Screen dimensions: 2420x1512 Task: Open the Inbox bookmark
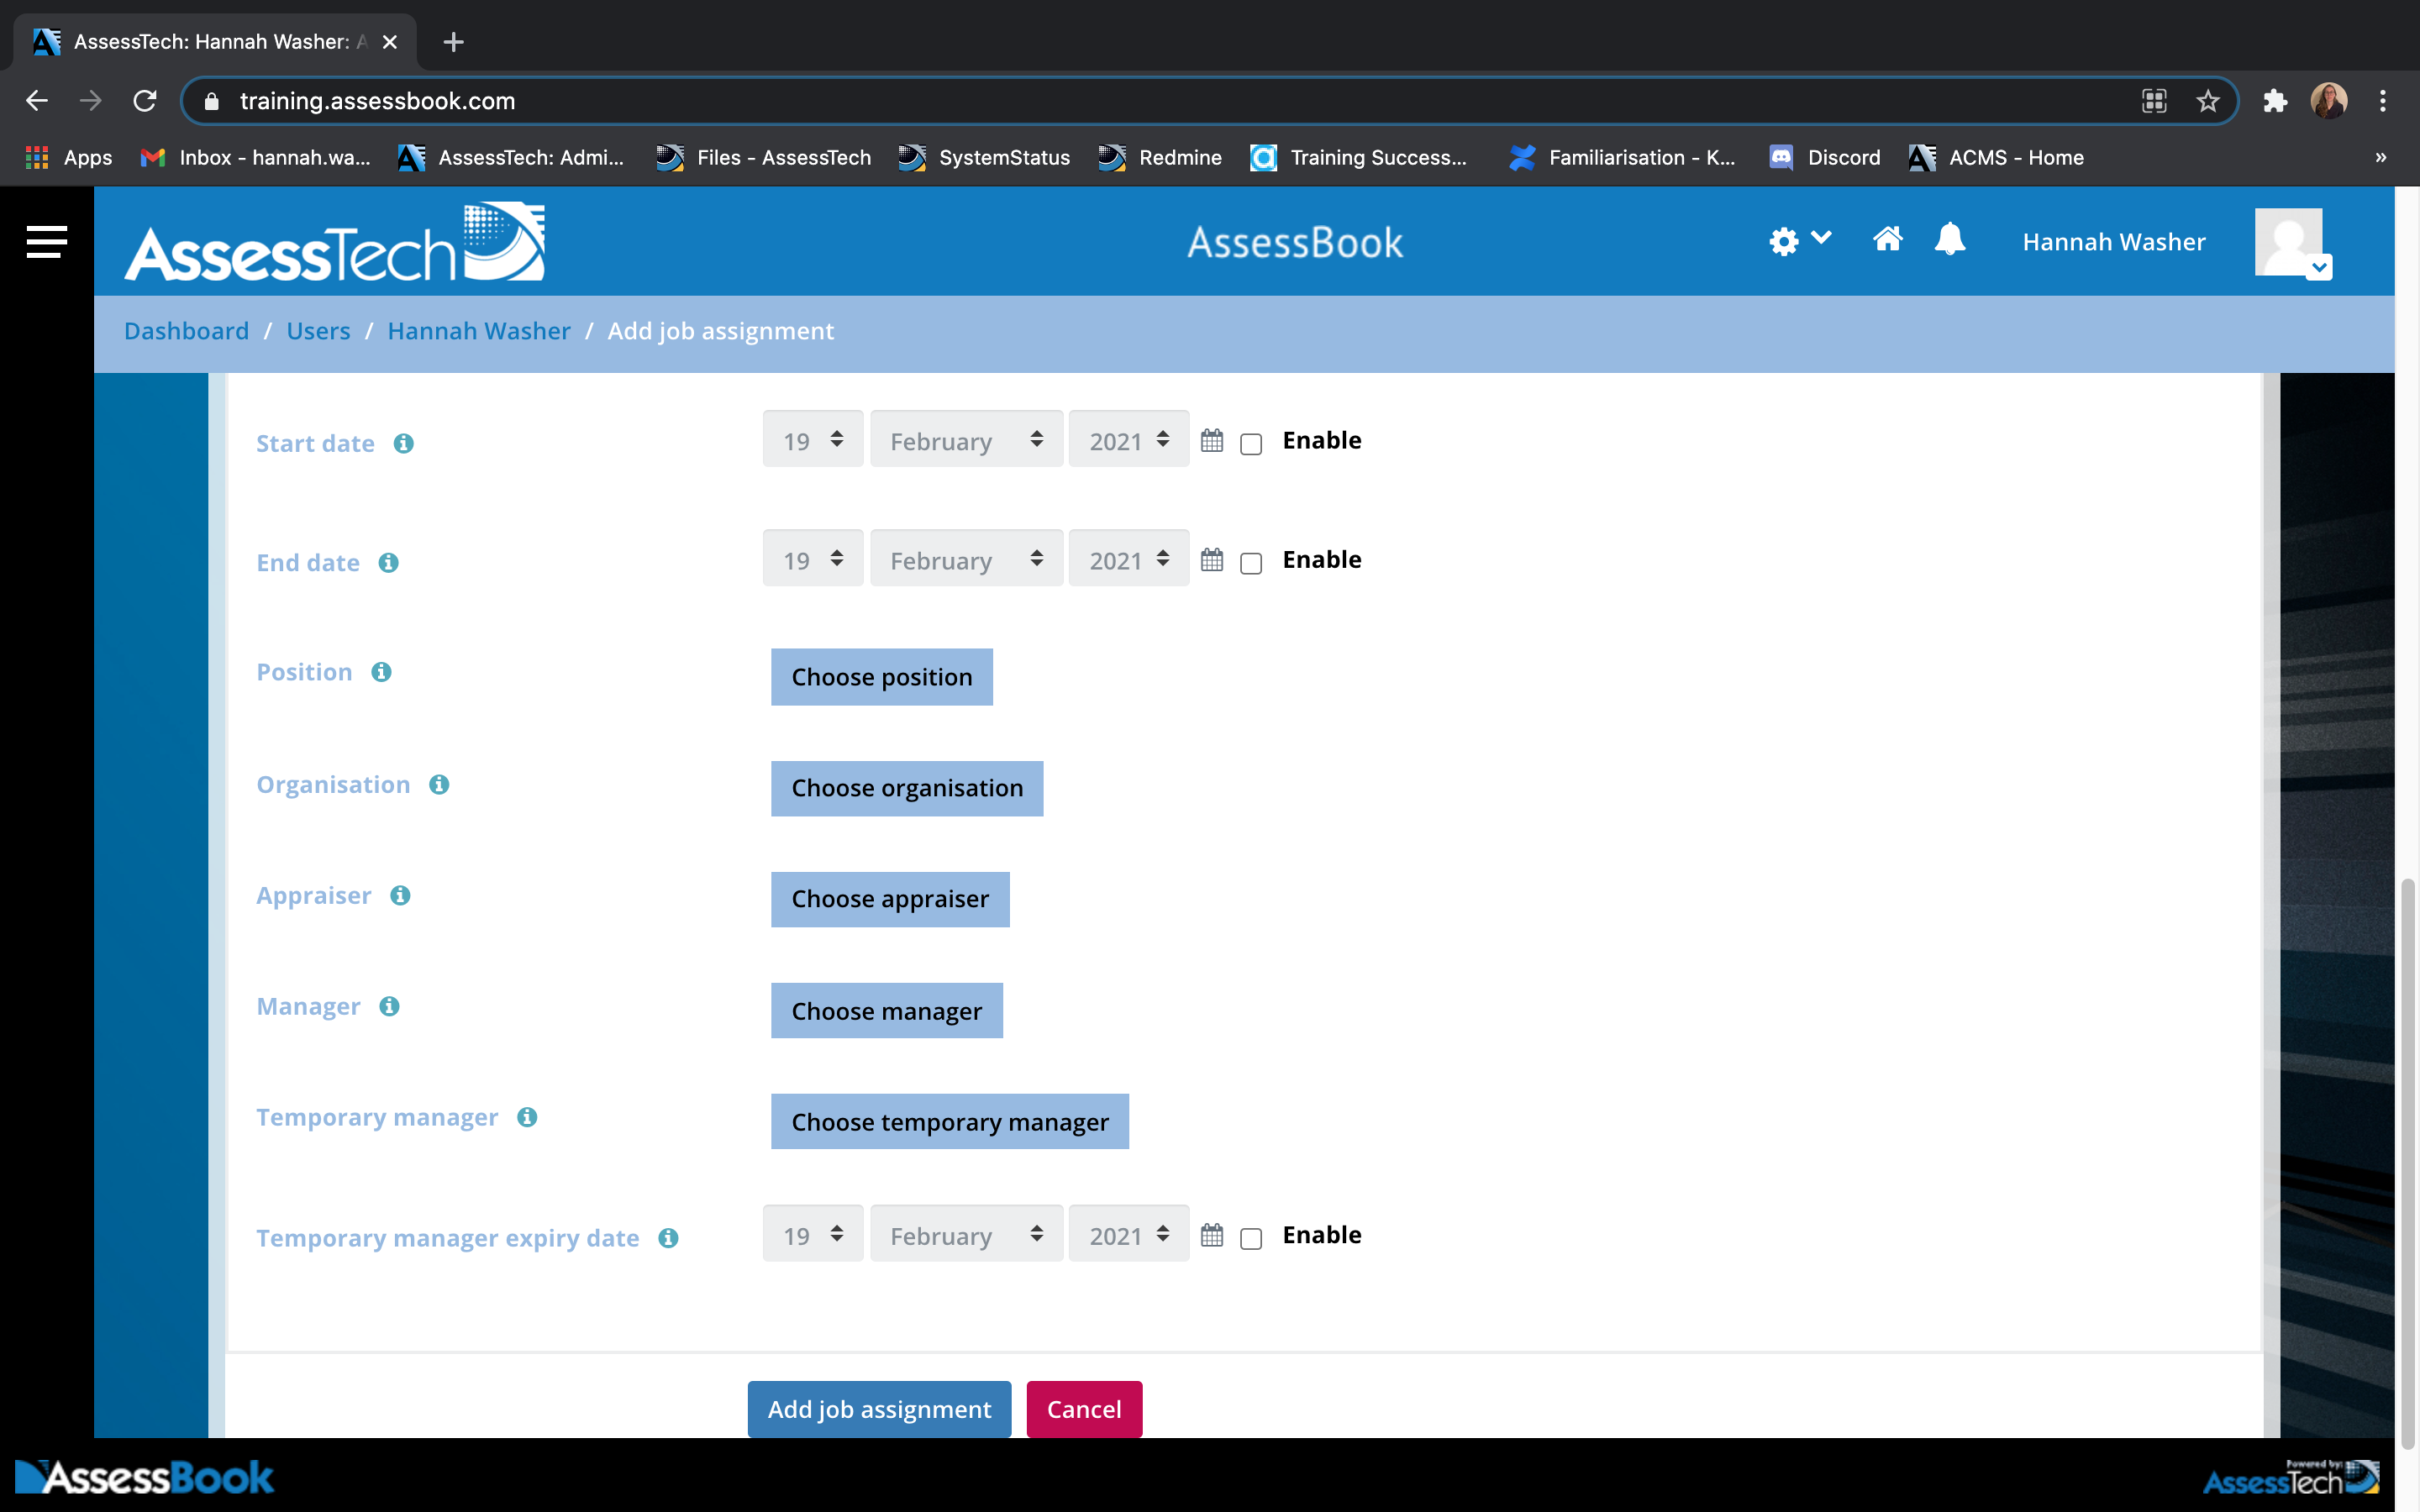[255, 157]
